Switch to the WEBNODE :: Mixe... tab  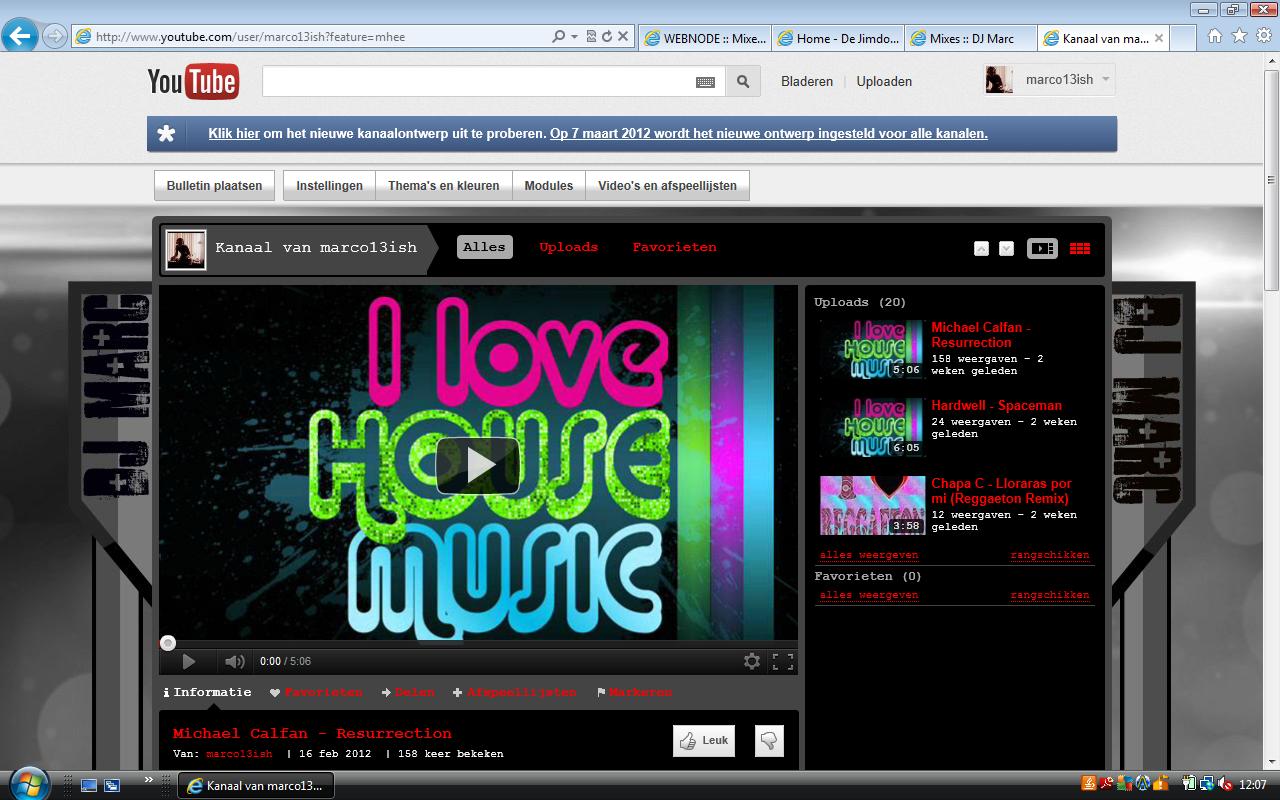(704, 38)
